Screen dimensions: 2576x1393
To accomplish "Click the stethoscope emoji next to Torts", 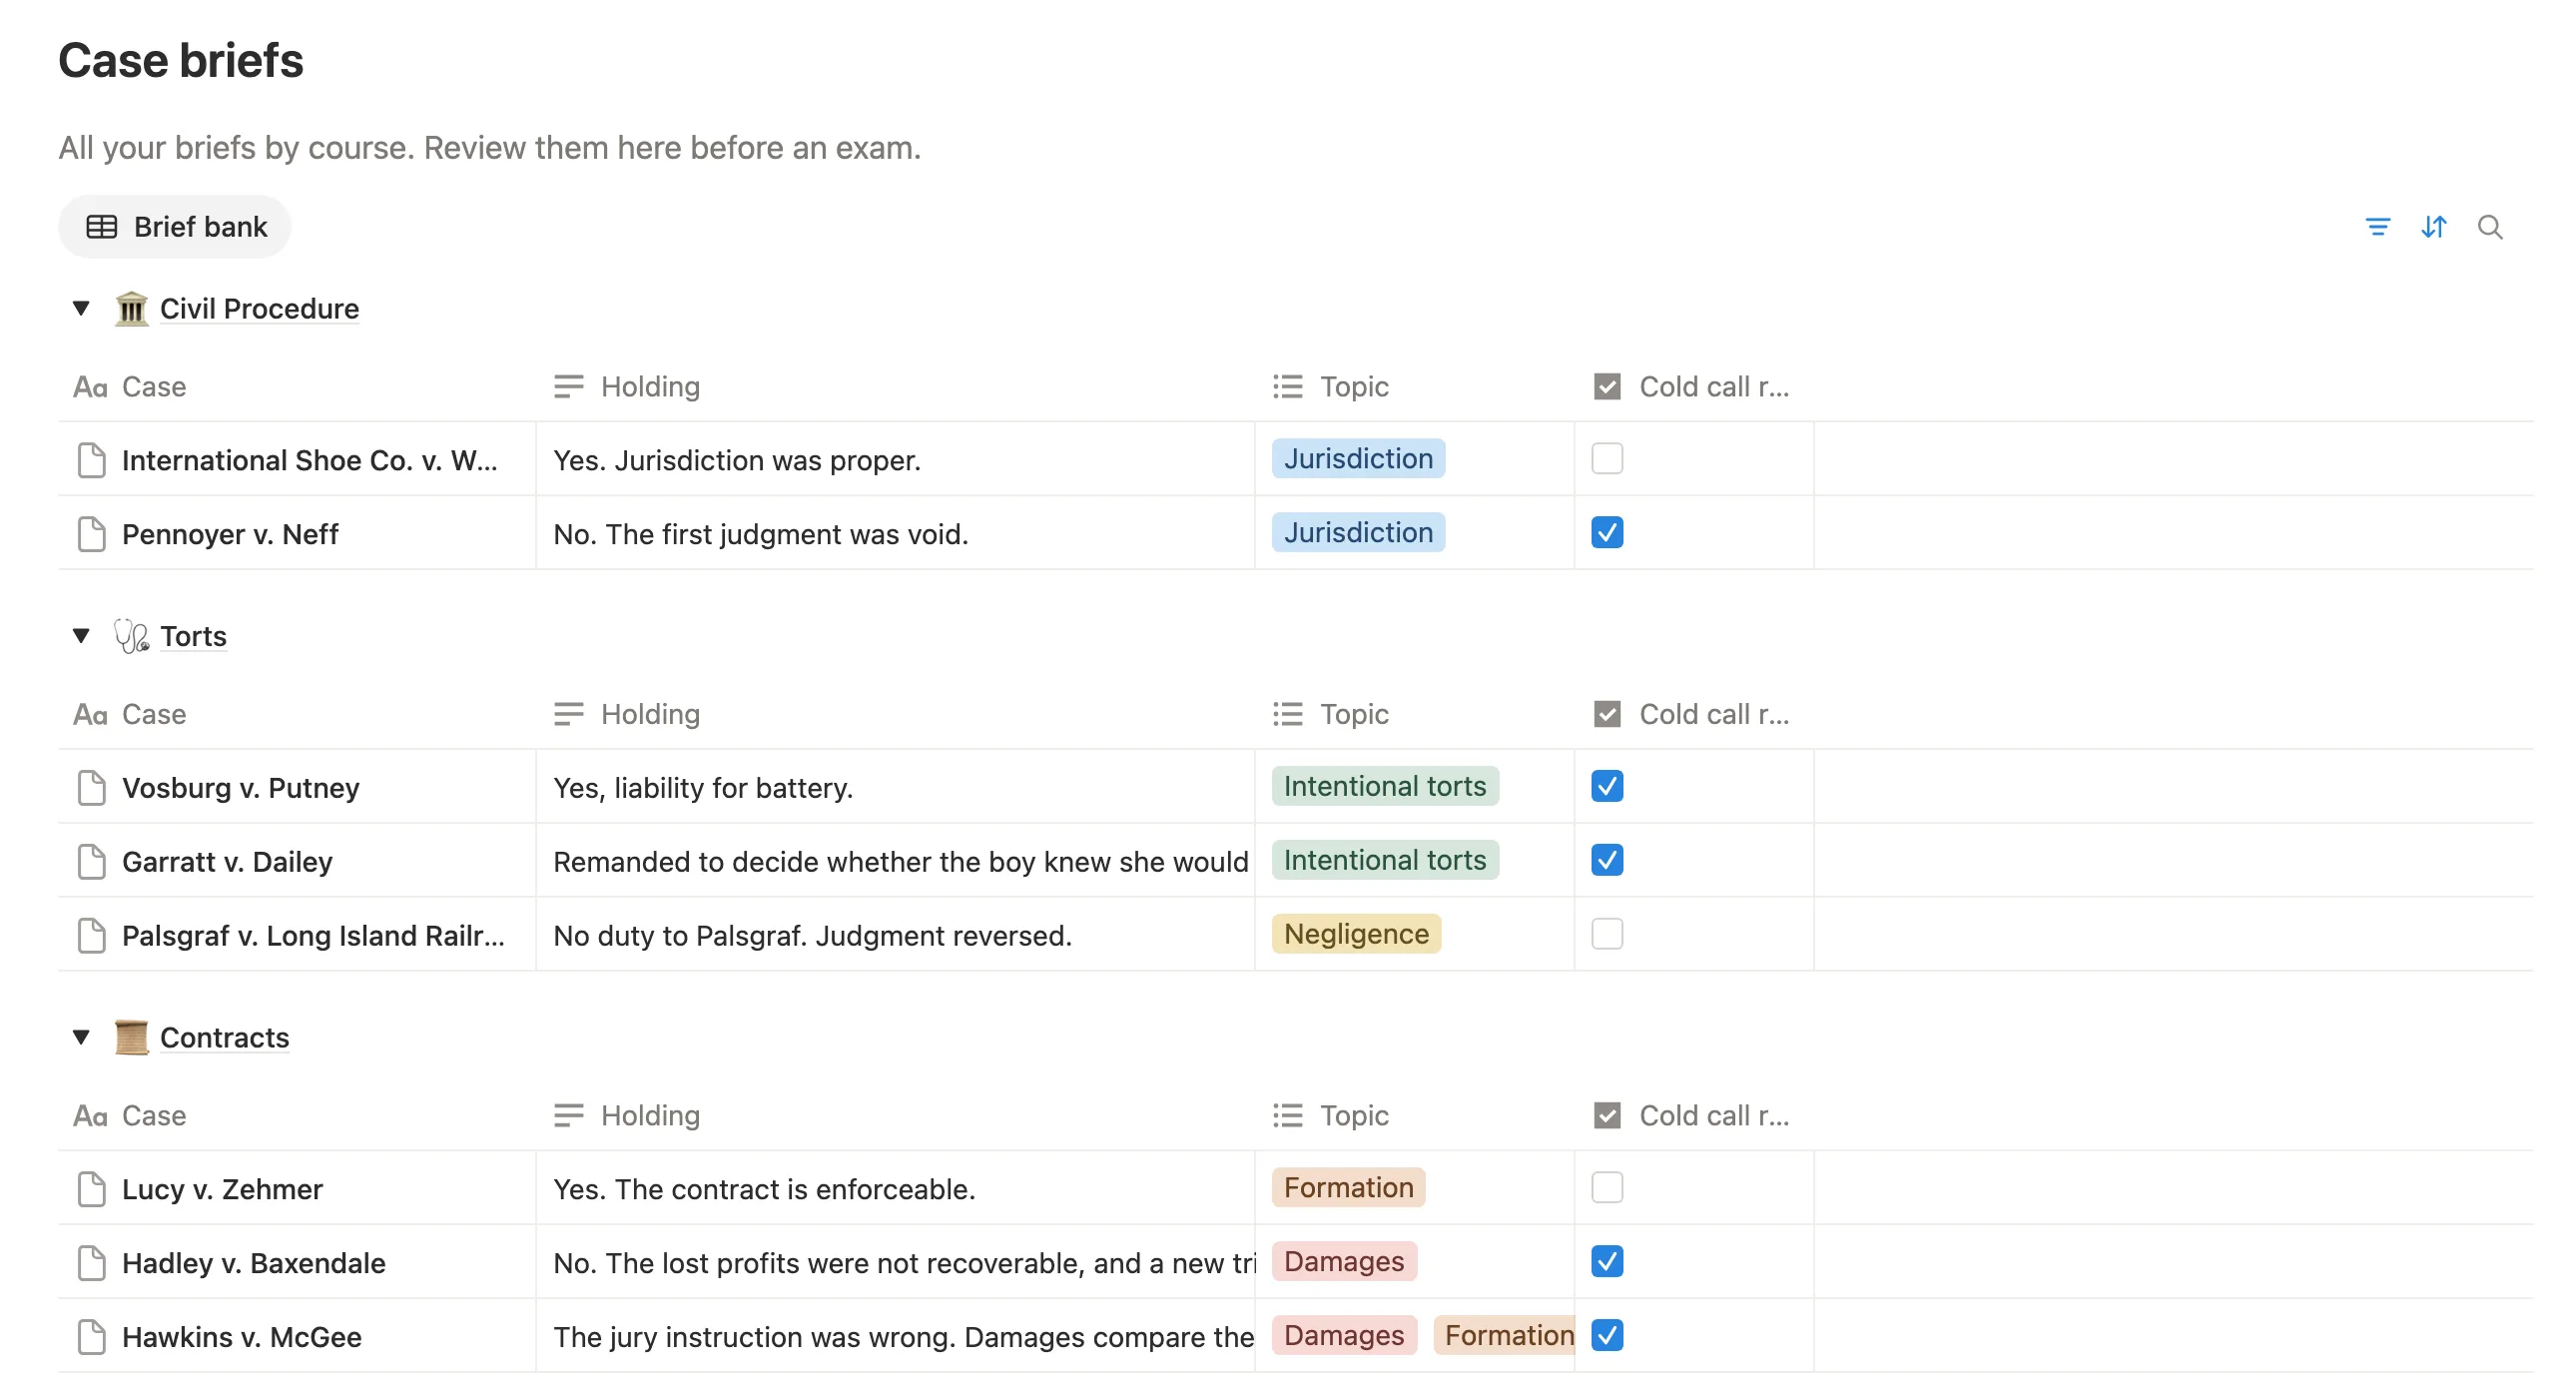I will [131, 636].
